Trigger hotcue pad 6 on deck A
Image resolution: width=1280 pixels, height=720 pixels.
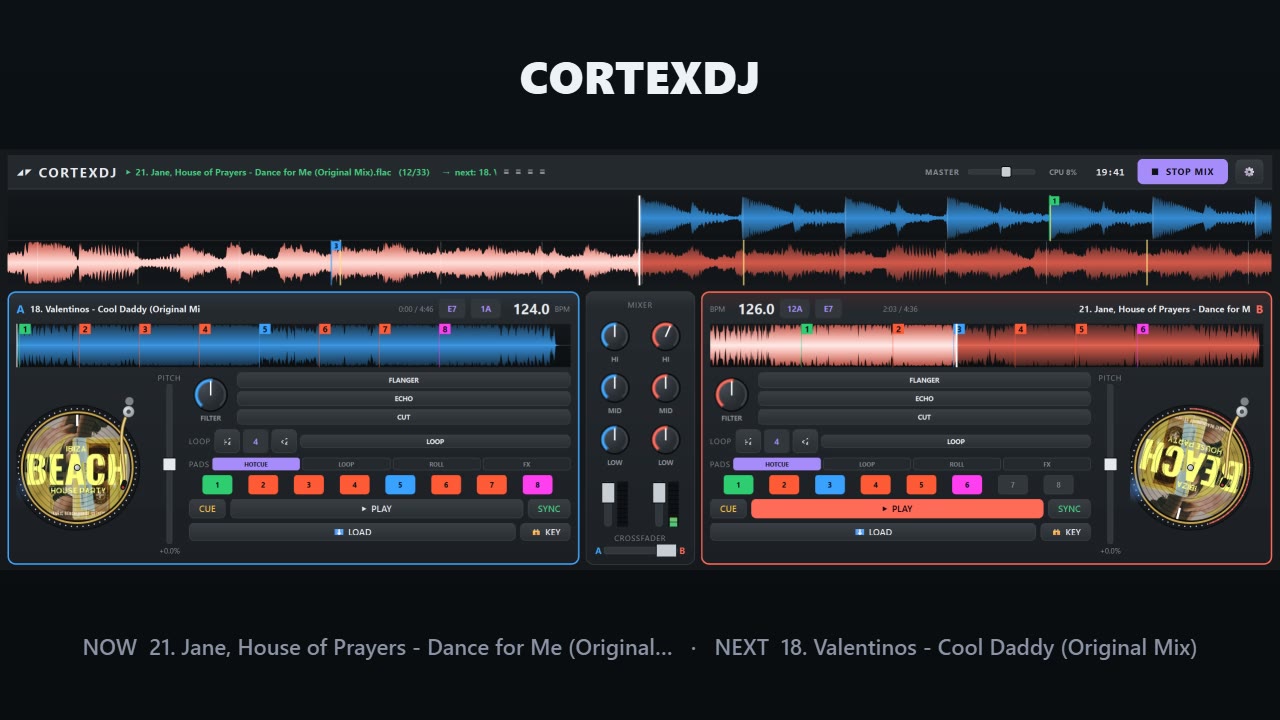coord(446,485)
